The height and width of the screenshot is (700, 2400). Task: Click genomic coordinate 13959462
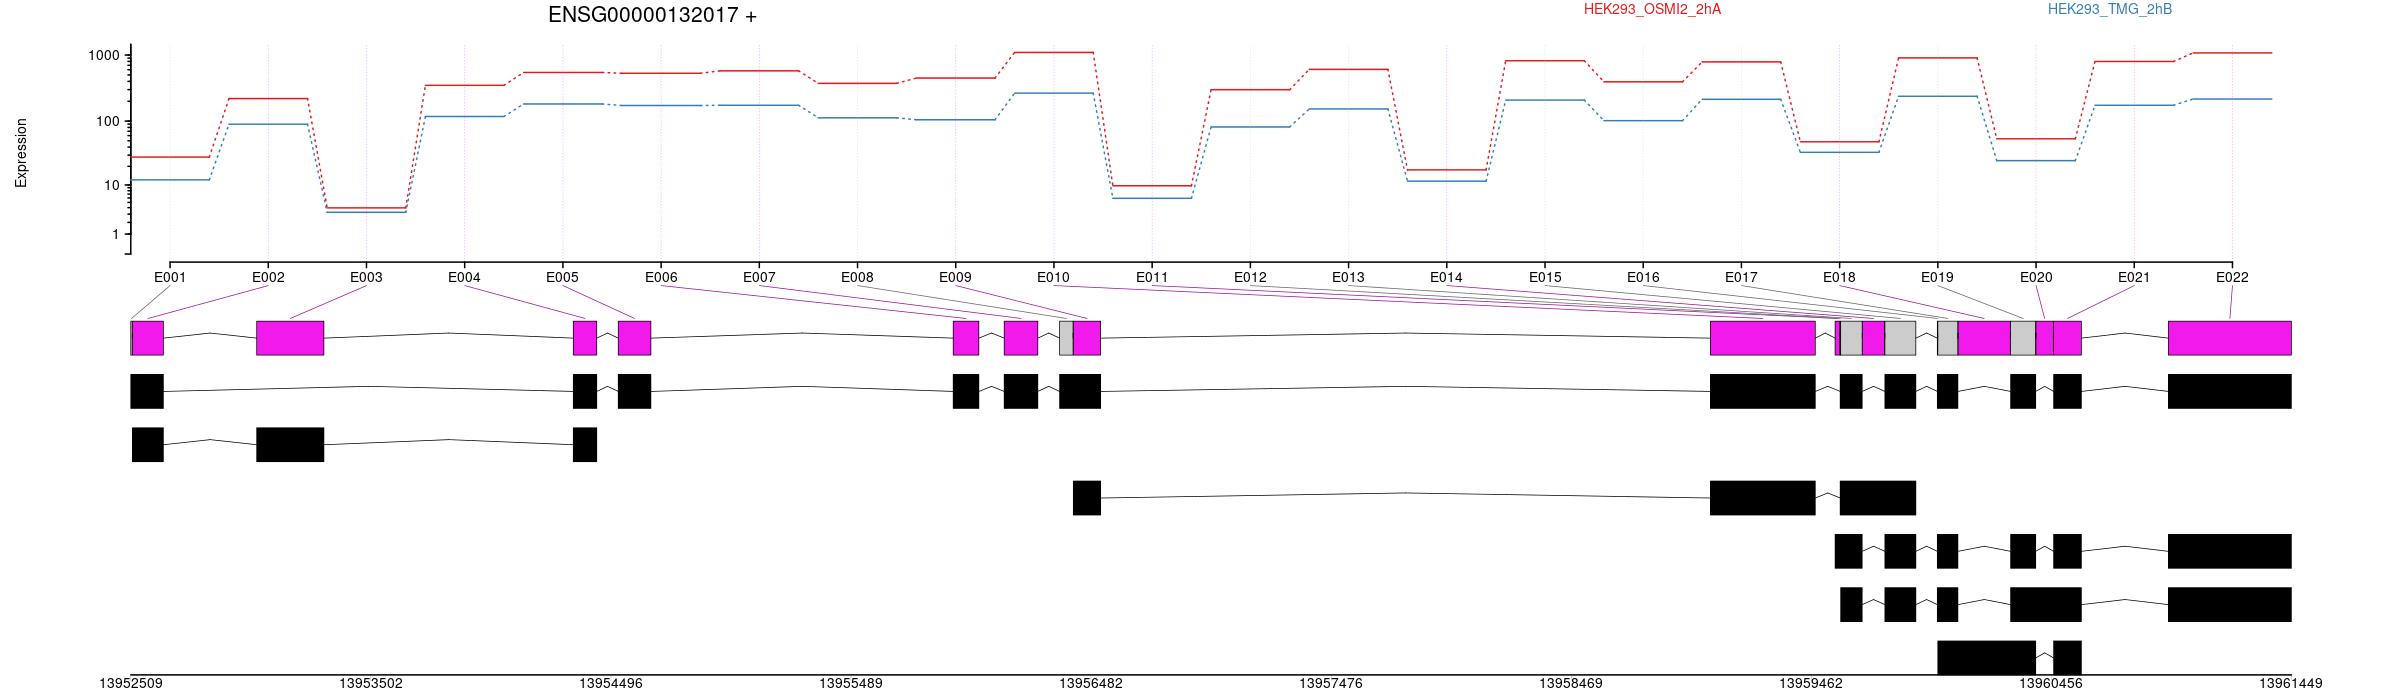1811,684
